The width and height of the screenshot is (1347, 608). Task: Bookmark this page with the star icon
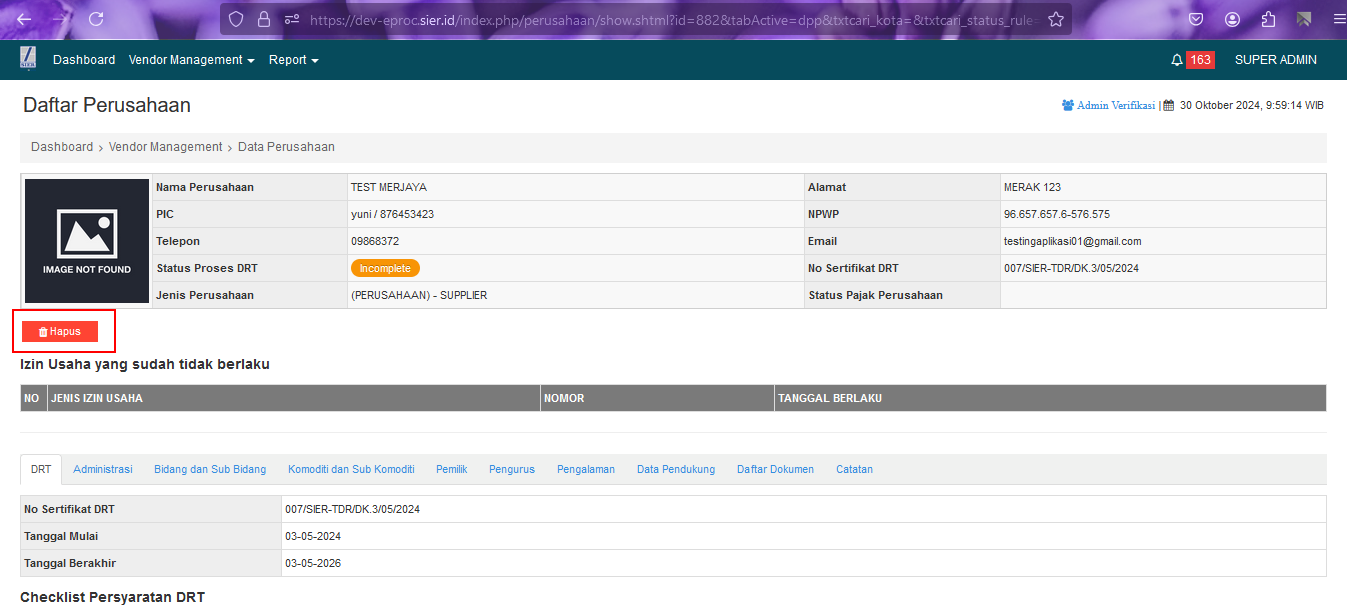click(x=1055, y=19)
